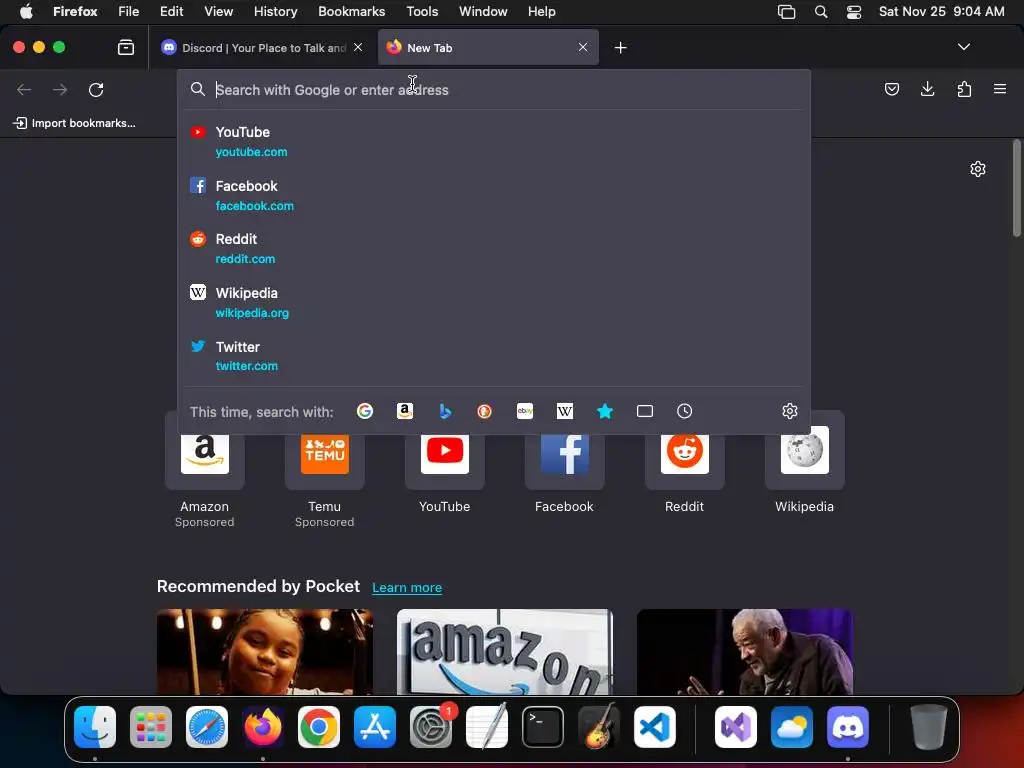This screenshot has height=768, width=1024.
Task: Open Firefox View button beside the tabs
Action: (126, 47)
